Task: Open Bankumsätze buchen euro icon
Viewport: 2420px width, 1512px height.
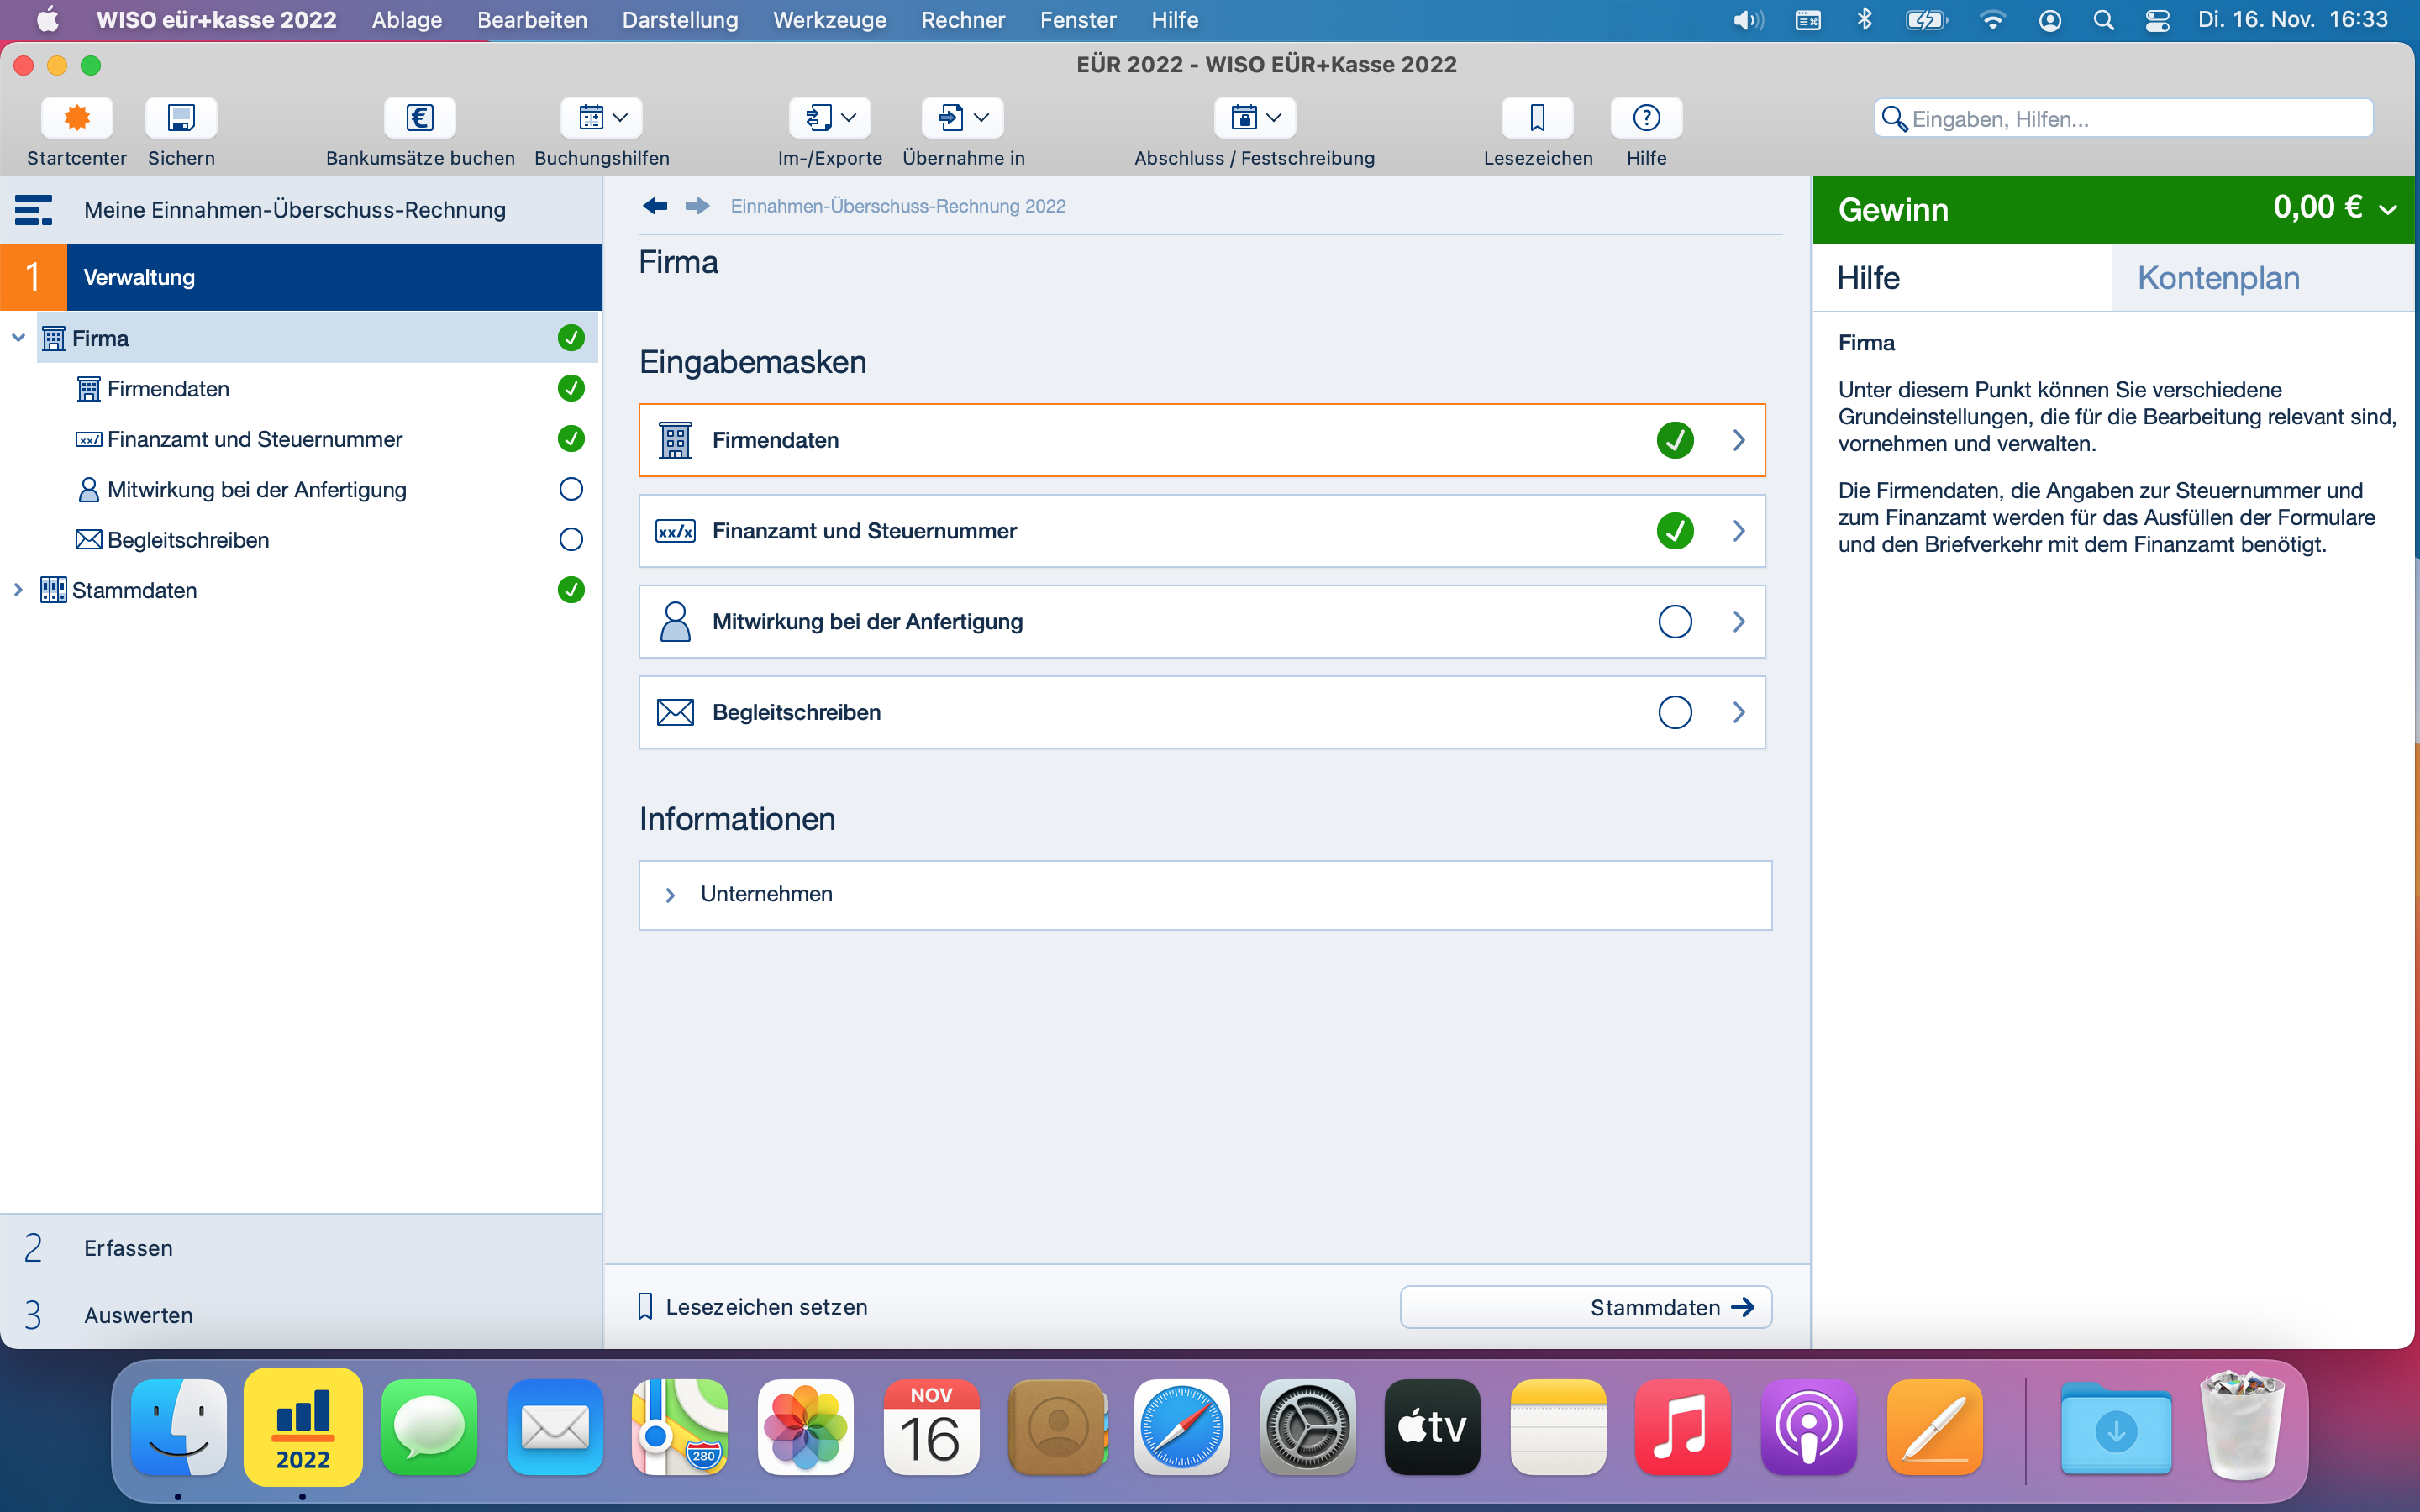Action: [420, 118]
